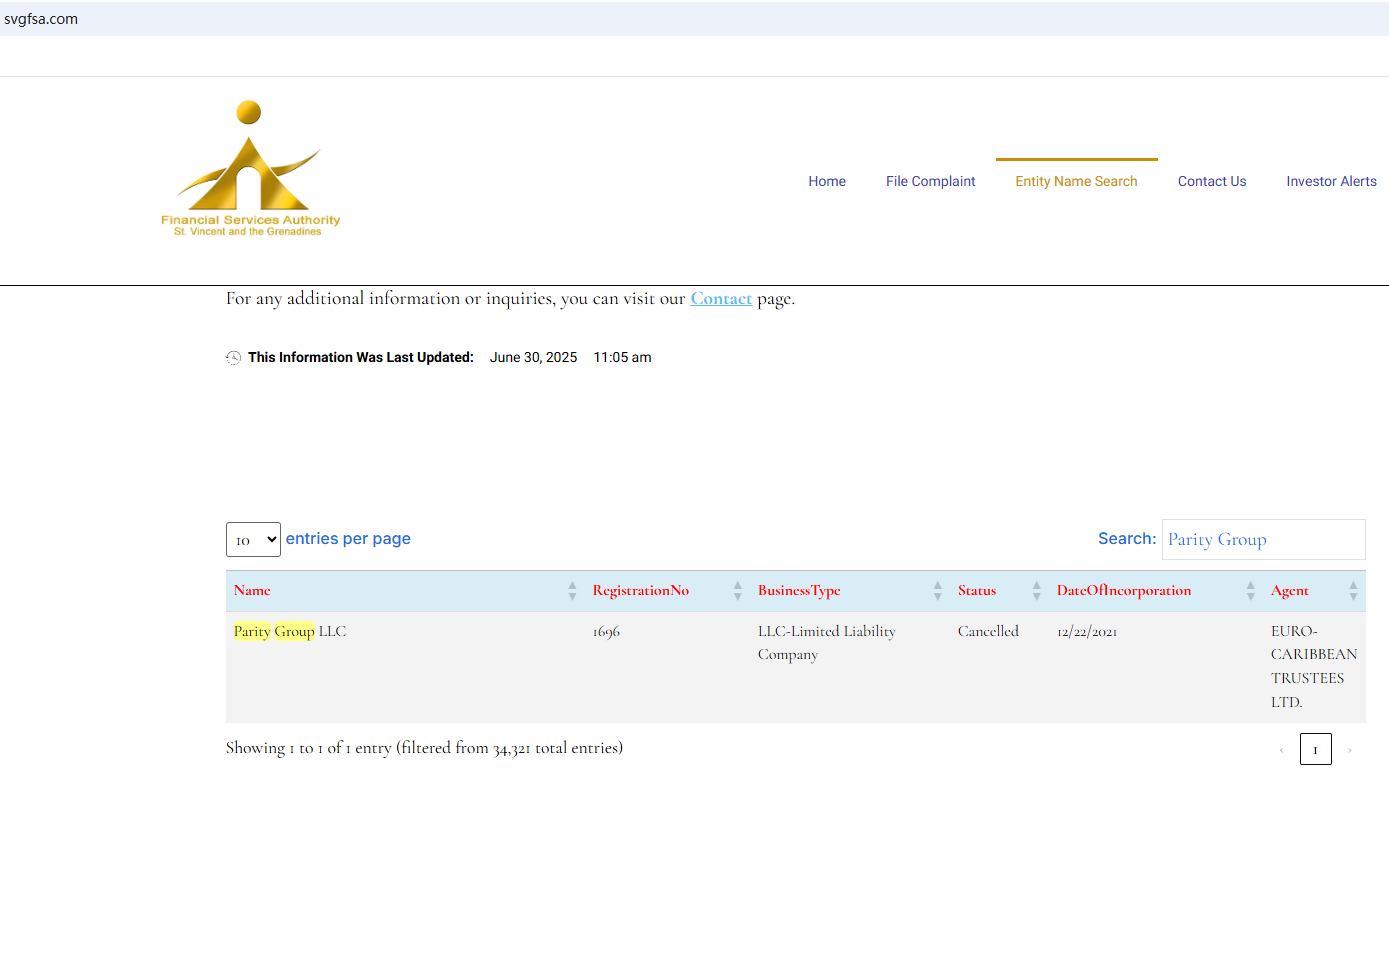Screen dimensions: 1389x978
Task: Open Investor Alerts page
Action: (1331, 181)
